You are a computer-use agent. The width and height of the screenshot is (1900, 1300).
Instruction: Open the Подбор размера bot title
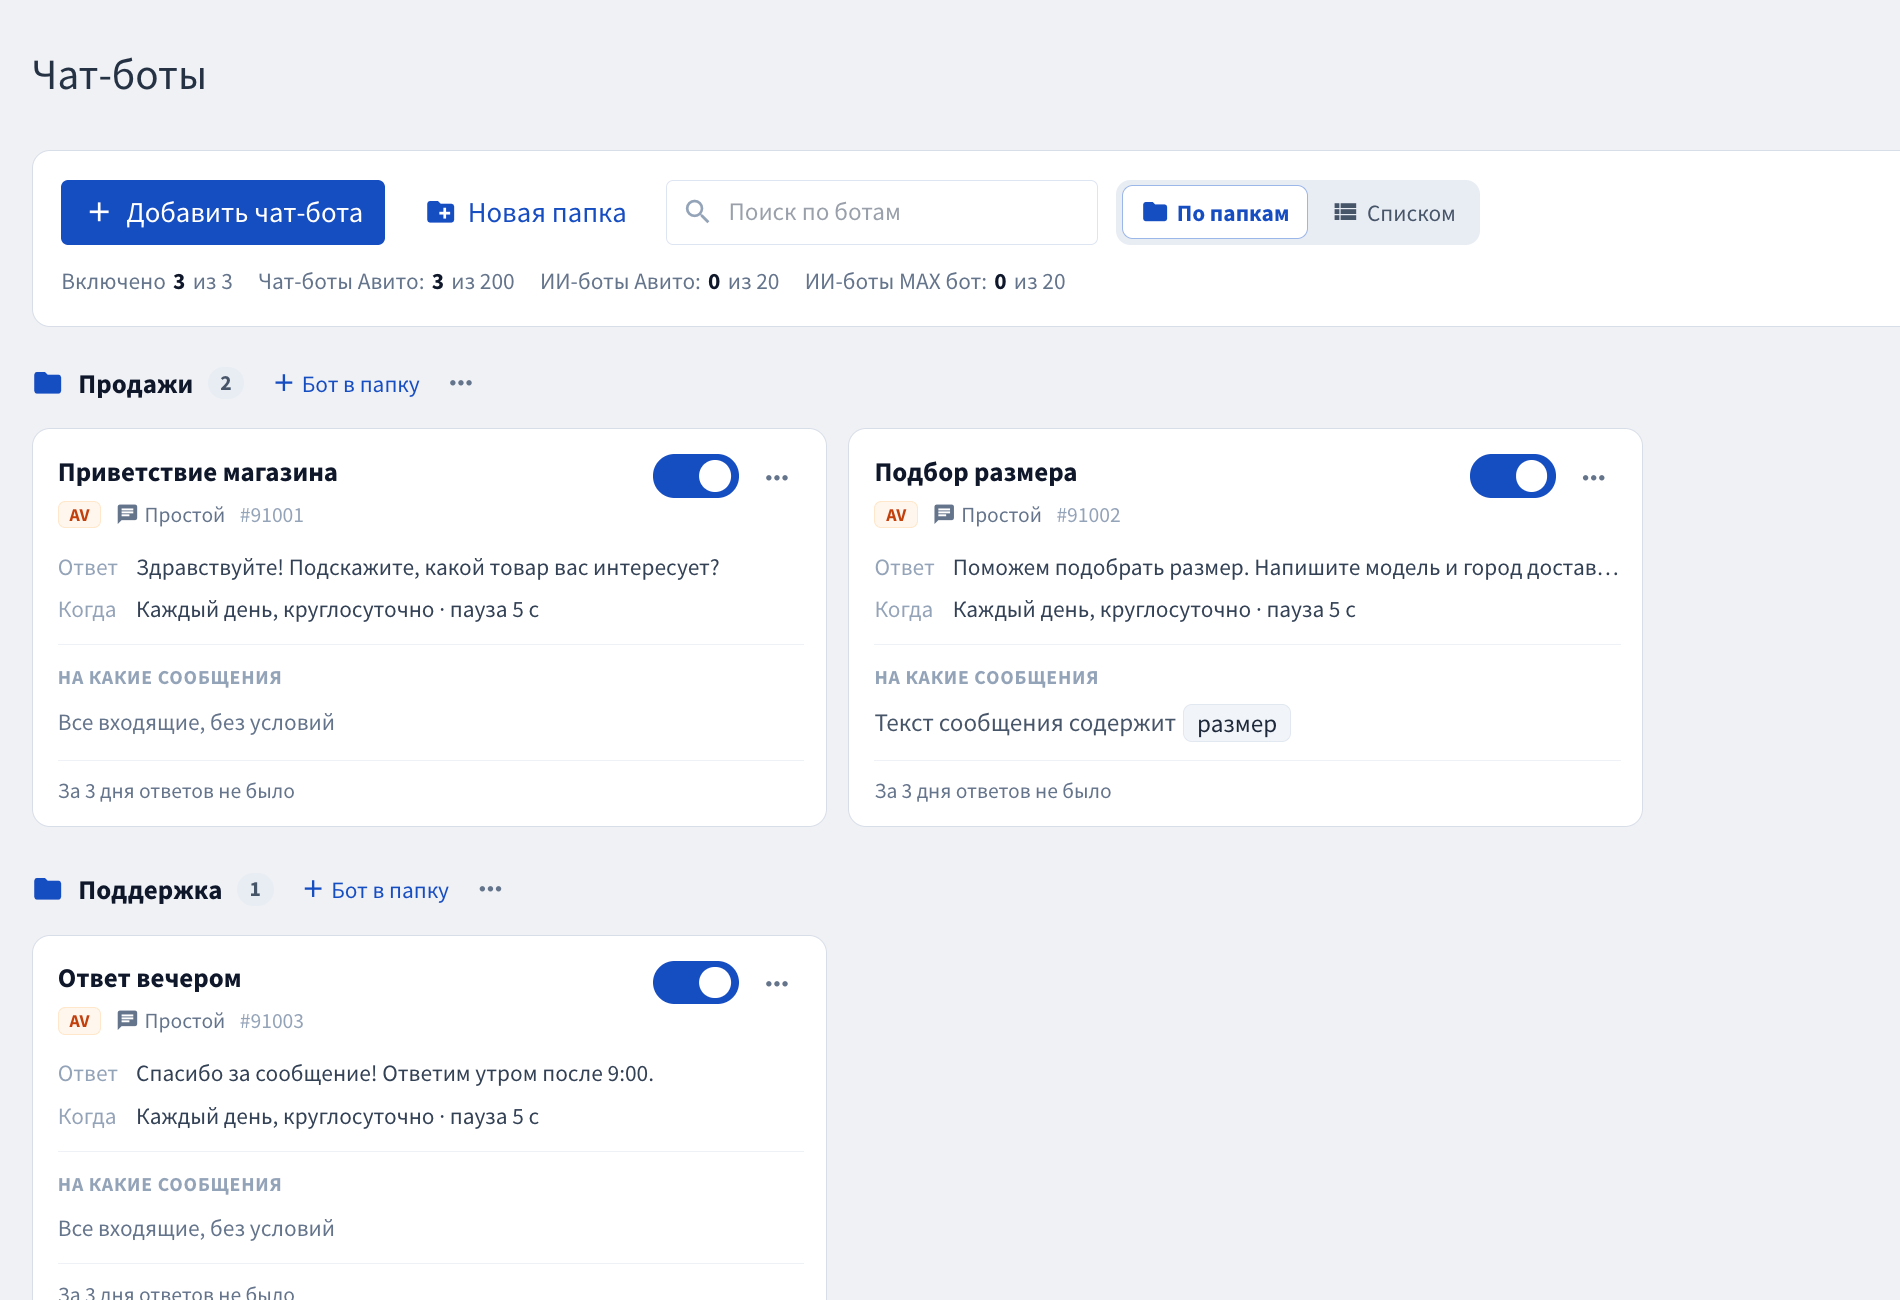976,472
